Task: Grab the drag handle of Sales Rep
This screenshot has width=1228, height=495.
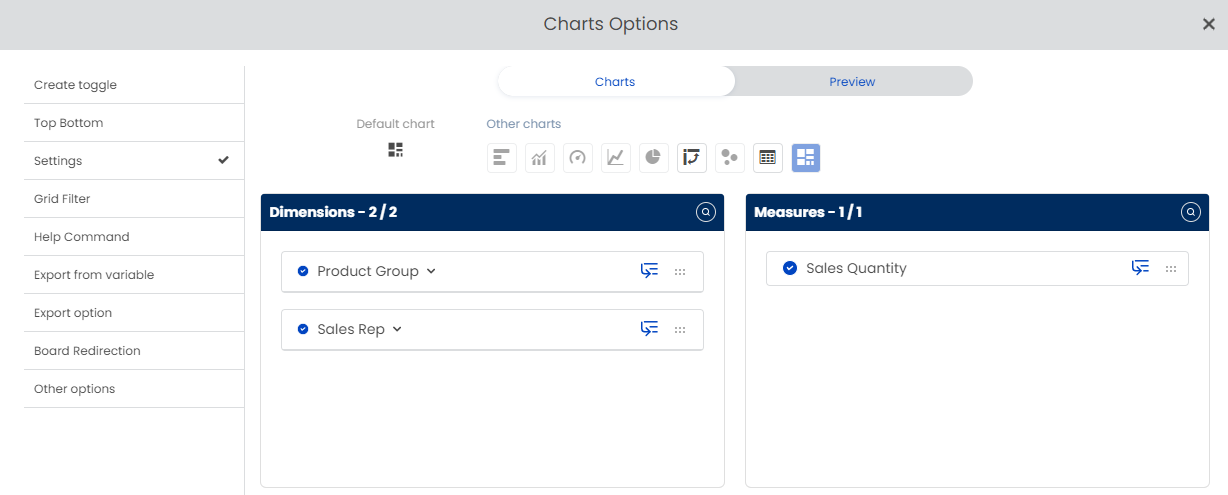Action: coord(680,330)
